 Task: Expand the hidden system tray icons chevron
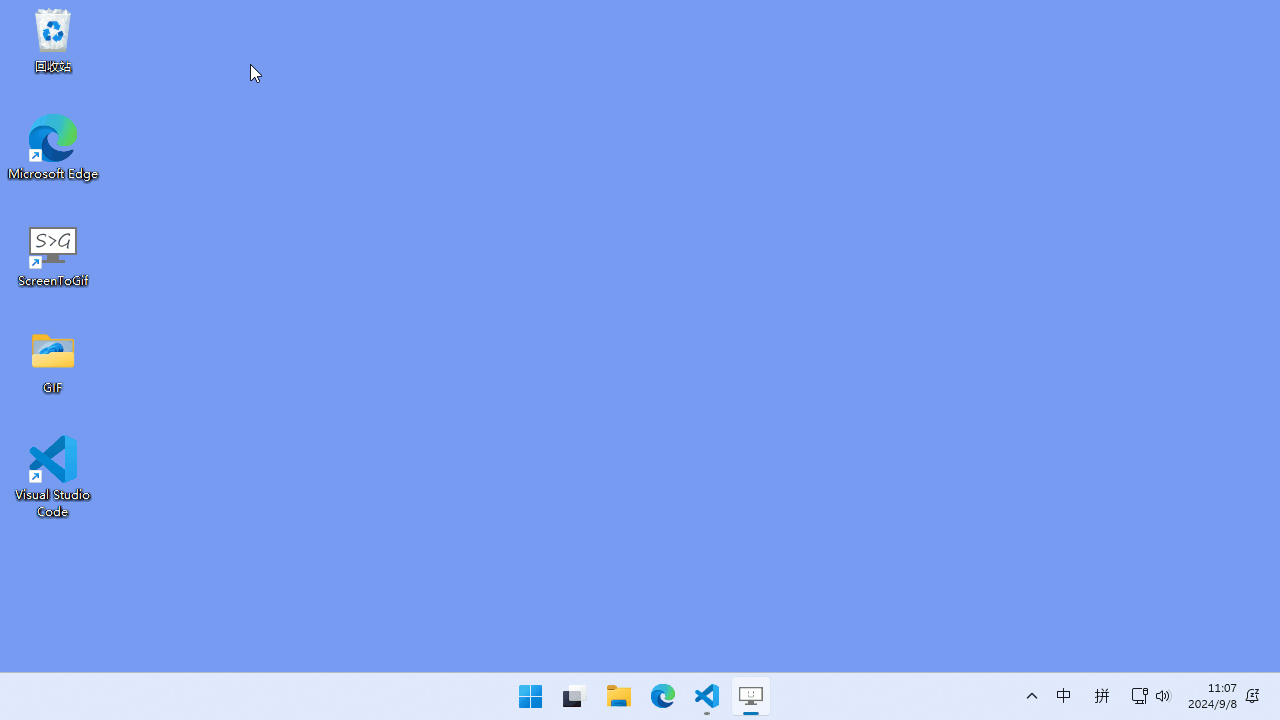click(x=1032, y=696)
